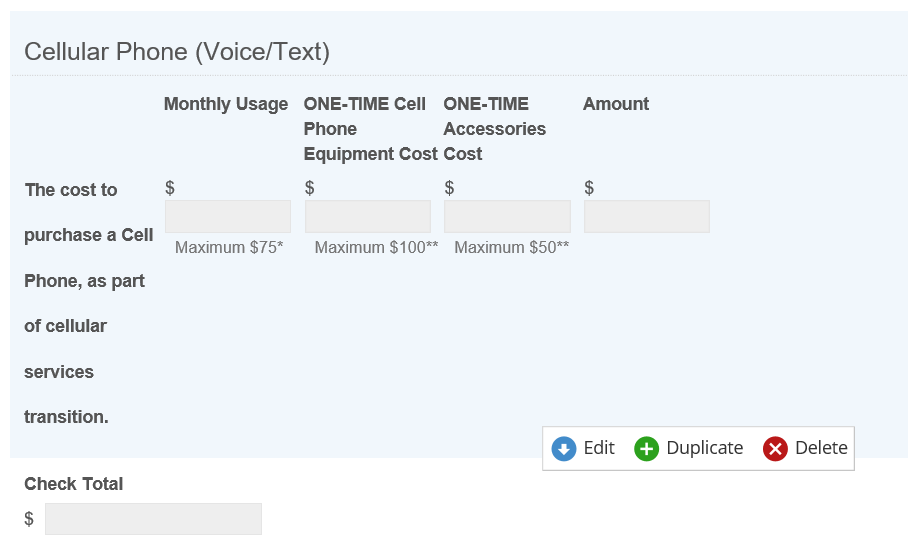
Task: Click into the Amount input field
Action: coord(646,217)
